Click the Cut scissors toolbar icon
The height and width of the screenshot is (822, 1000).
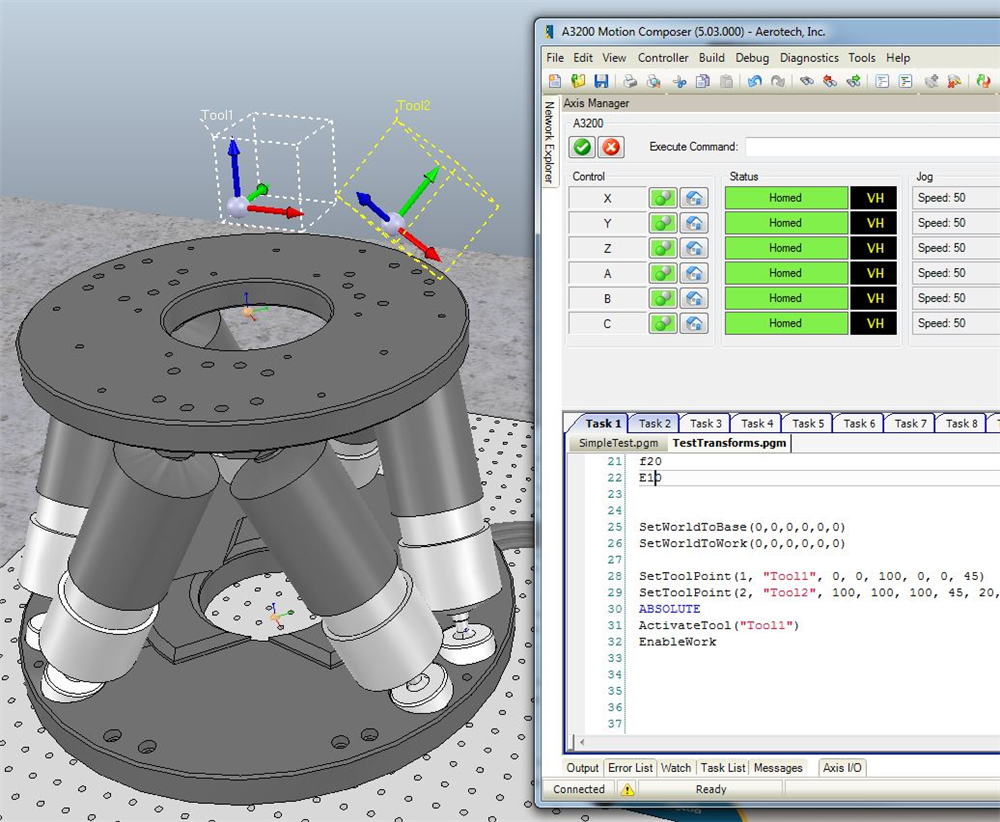(679, 81)
